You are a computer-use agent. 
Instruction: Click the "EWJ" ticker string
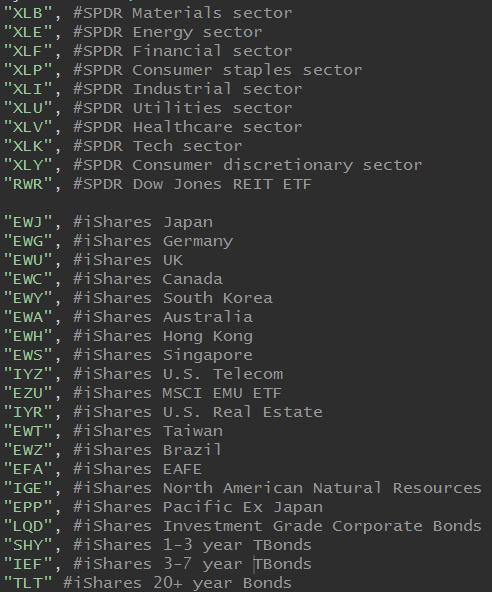(28, 222)
